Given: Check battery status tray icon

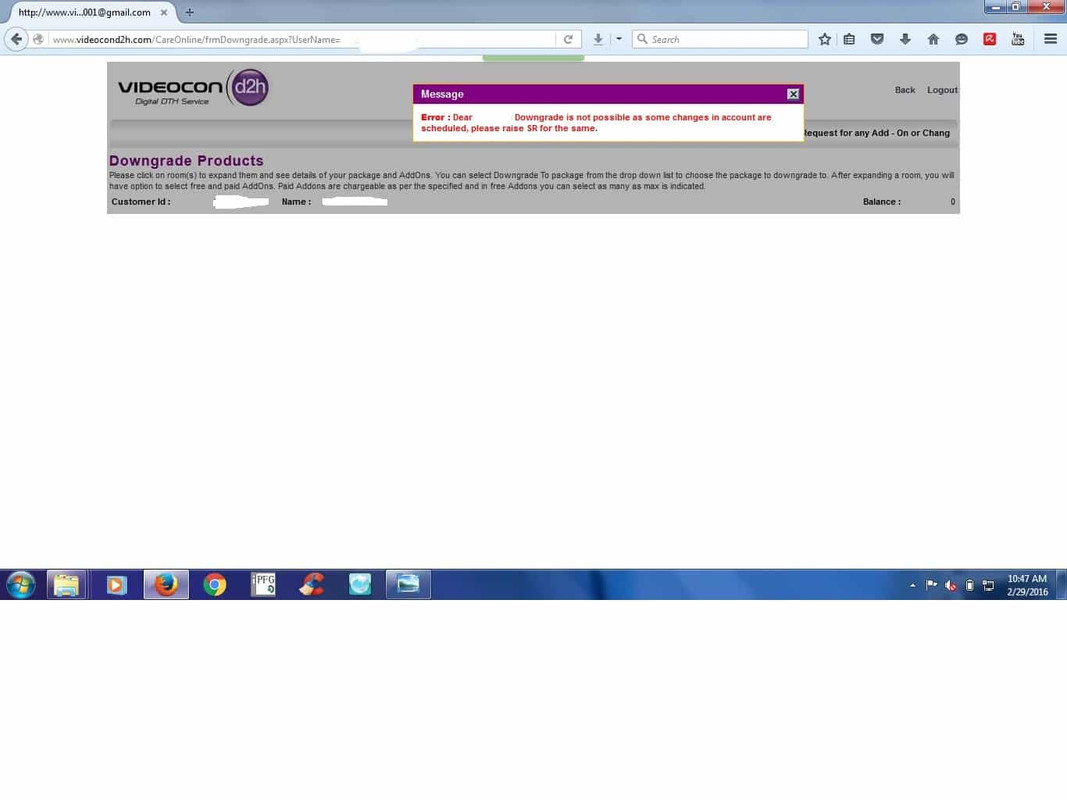Looking at the screenshot, I should click(970, 585).
